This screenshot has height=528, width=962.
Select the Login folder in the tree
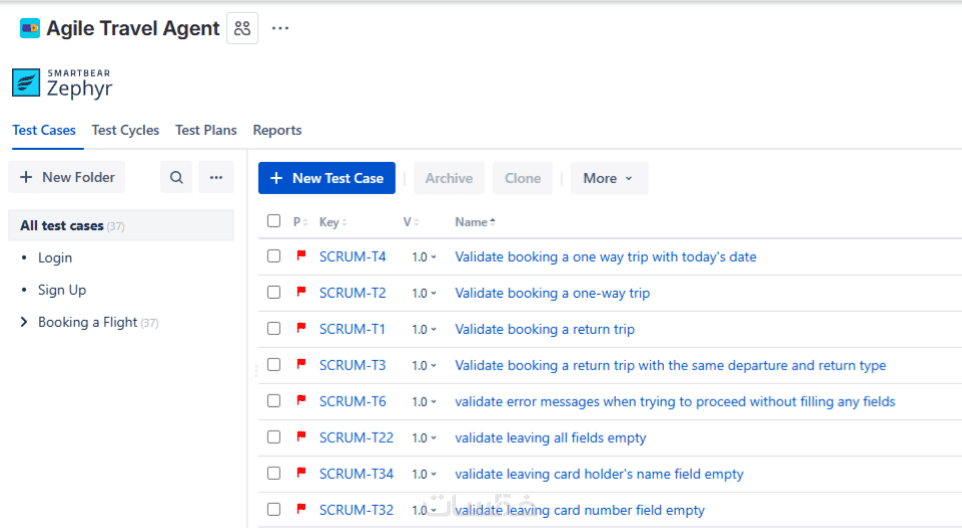coord(55,258)
